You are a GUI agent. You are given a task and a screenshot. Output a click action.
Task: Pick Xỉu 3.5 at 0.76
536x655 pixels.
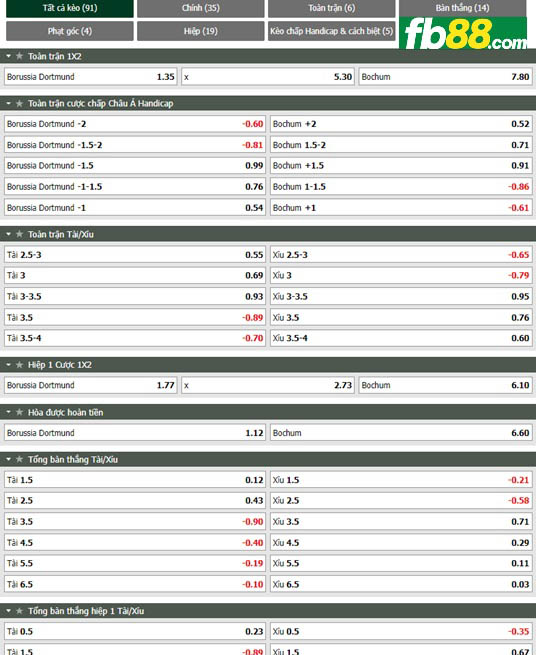[x=401, y=317]
